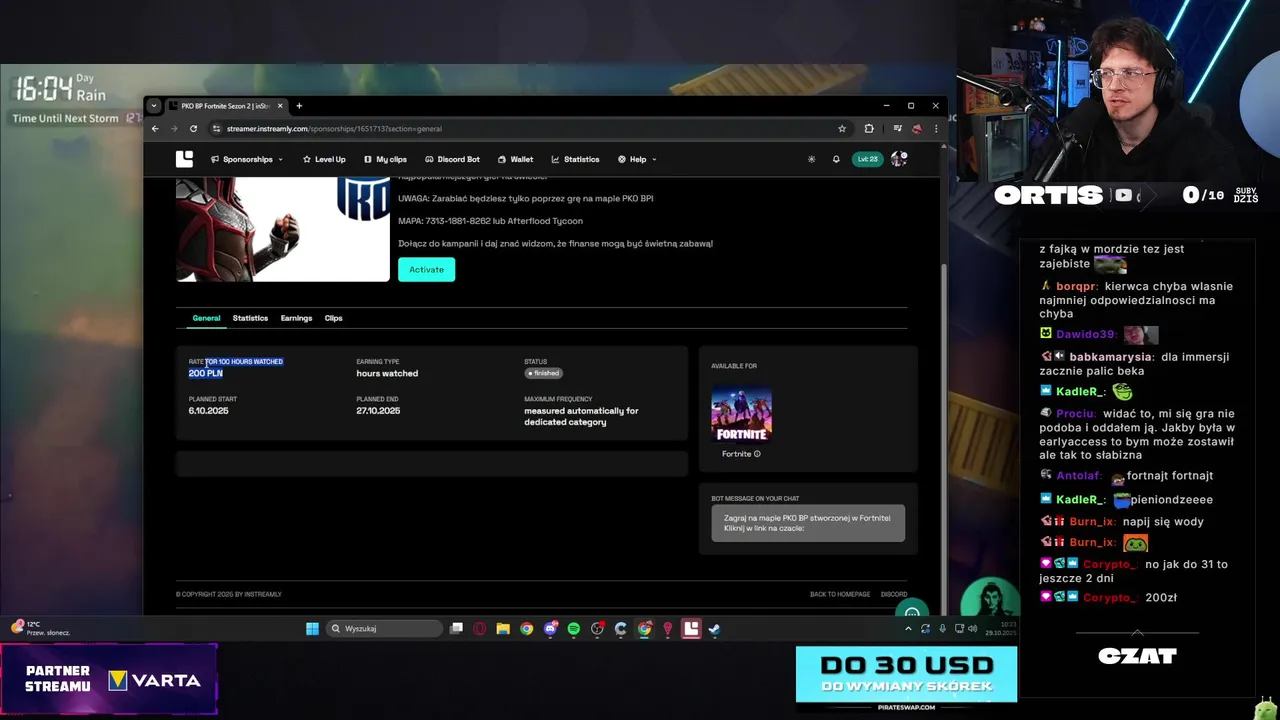Open My clips in the navbar
The image size is (1280, 720).
click(385, 159)
